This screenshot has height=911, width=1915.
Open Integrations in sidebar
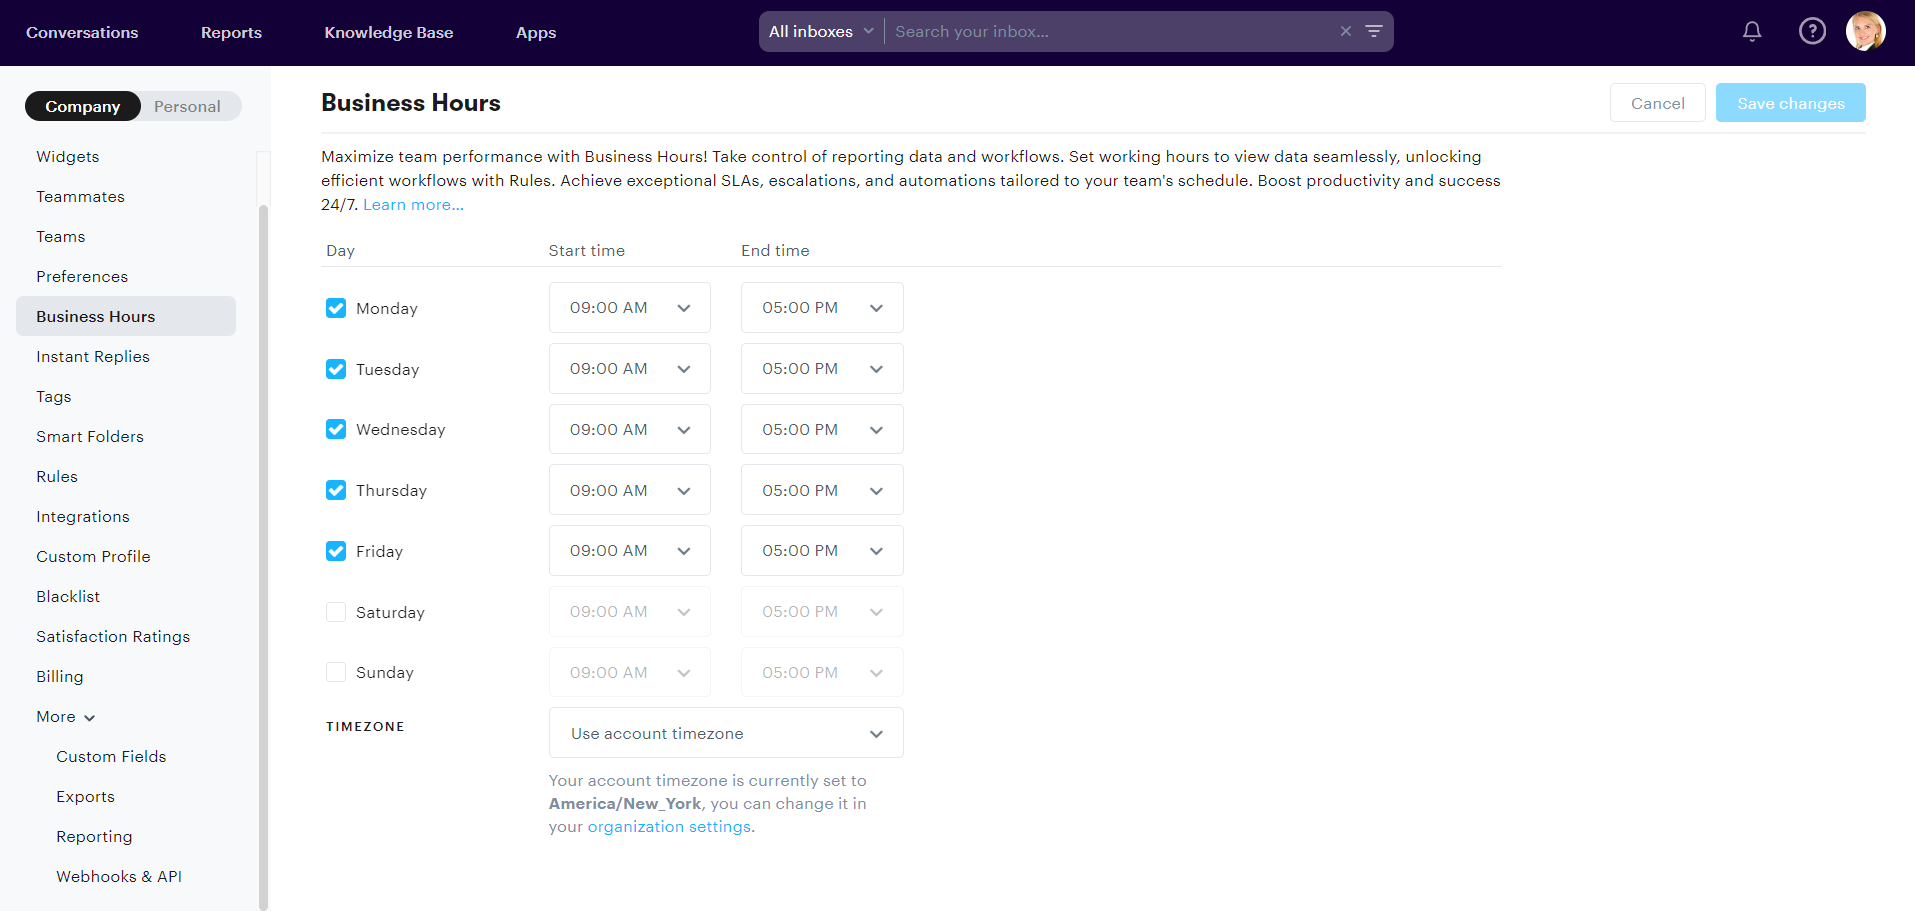[126, 516]
